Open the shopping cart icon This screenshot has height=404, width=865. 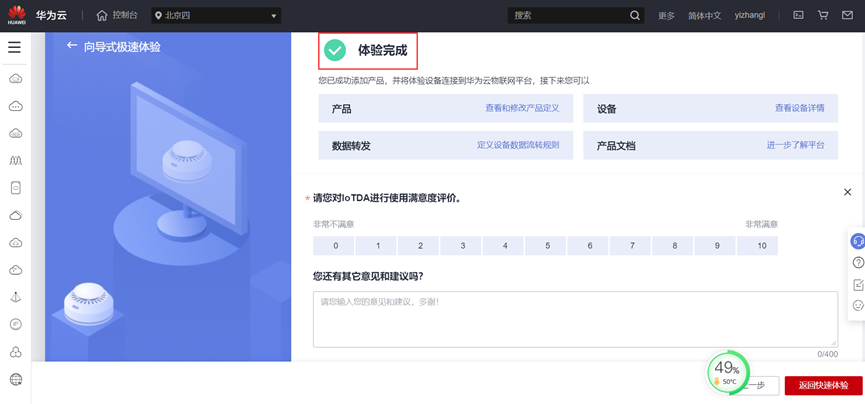click(x=823, y=15)
